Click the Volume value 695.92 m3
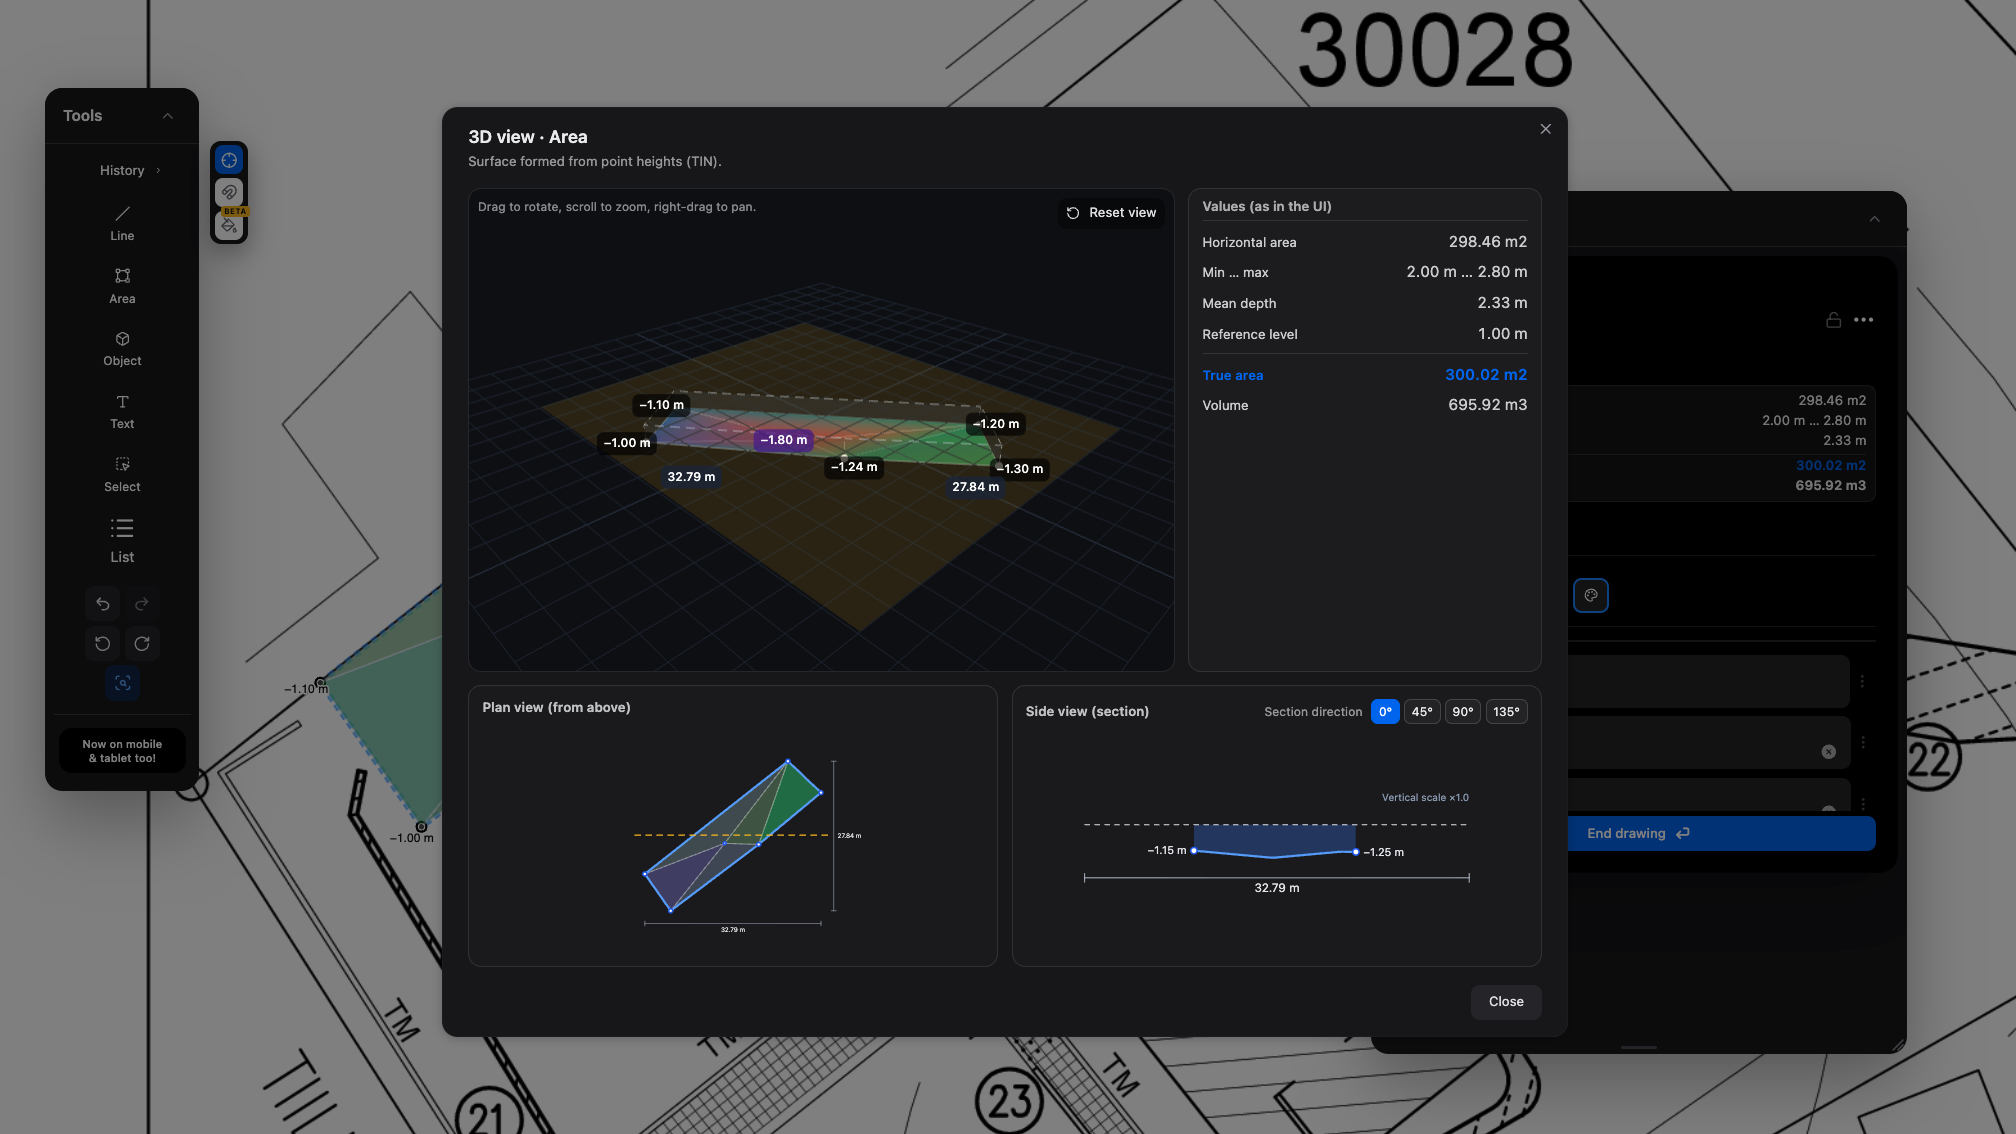 pyautogui.click(x=1487, y=405)
